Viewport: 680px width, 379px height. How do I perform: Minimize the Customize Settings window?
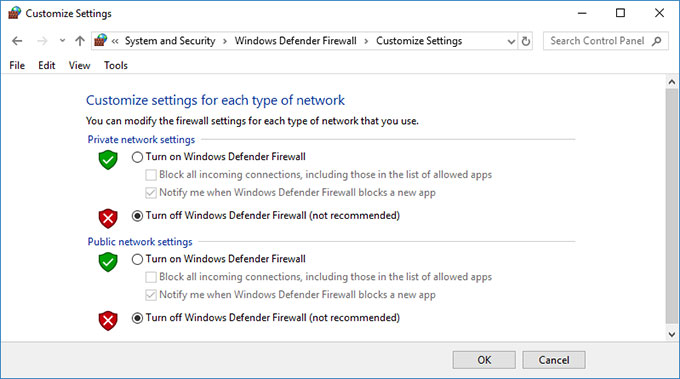pos(582,13)
